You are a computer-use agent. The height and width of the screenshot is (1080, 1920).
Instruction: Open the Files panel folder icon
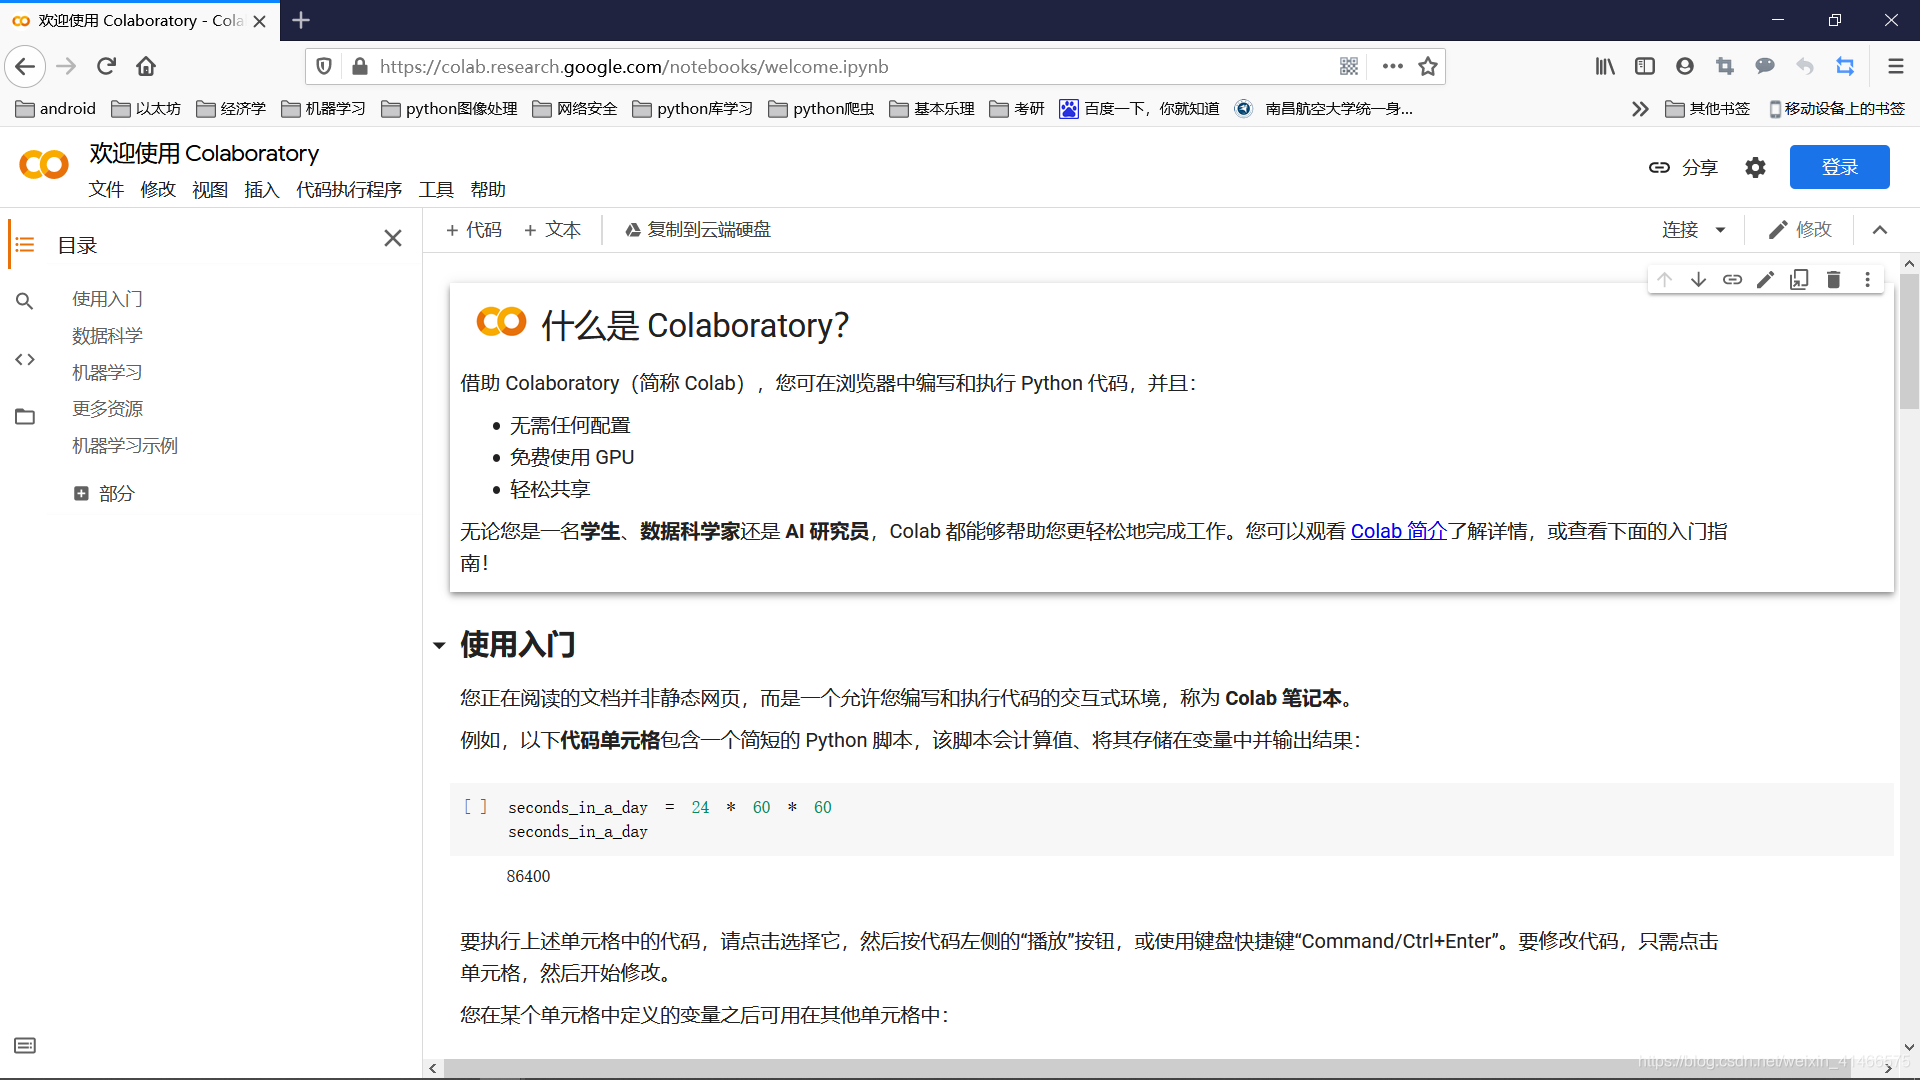click(x=24, y=416)
